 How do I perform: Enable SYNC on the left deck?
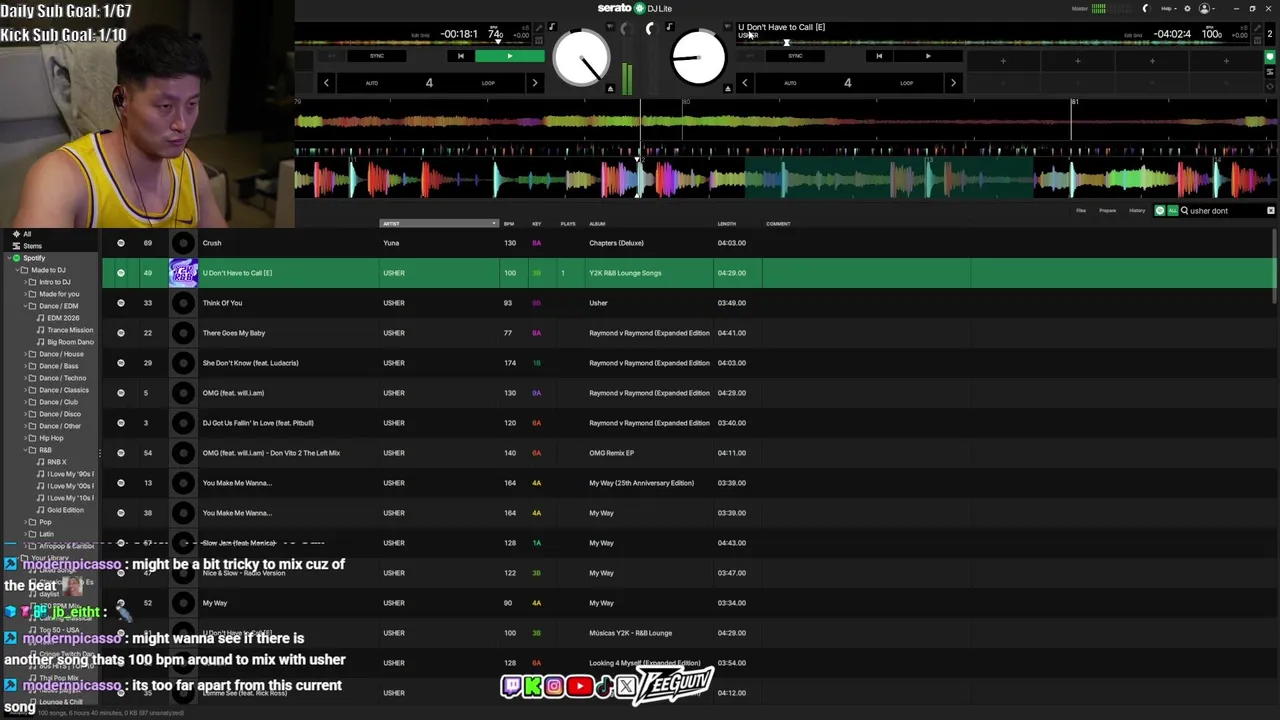click(x=377, y=56)
